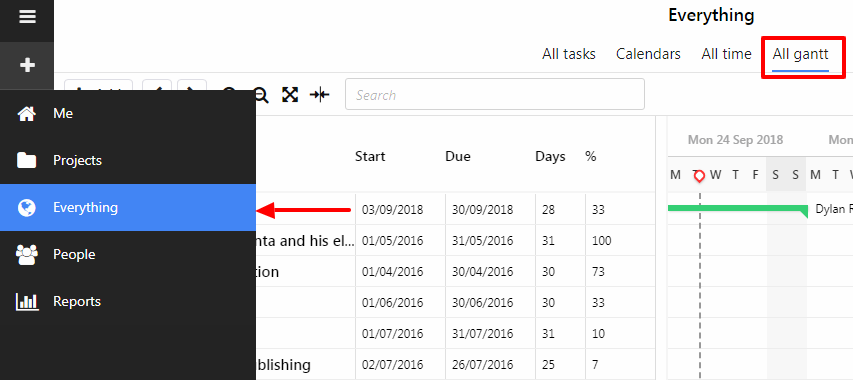
Task: Click the expand-to-fullscreen arrows icon
Action: [x=290, y=95]
